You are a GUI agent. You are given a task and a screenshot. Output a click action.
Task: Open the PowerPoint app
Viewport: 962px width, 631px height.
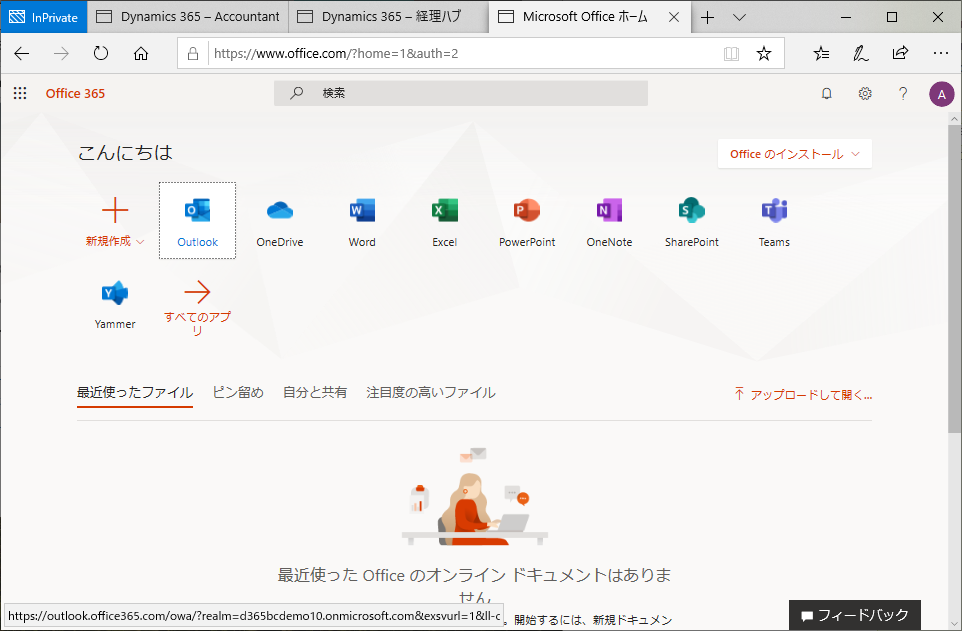point(527,220)
